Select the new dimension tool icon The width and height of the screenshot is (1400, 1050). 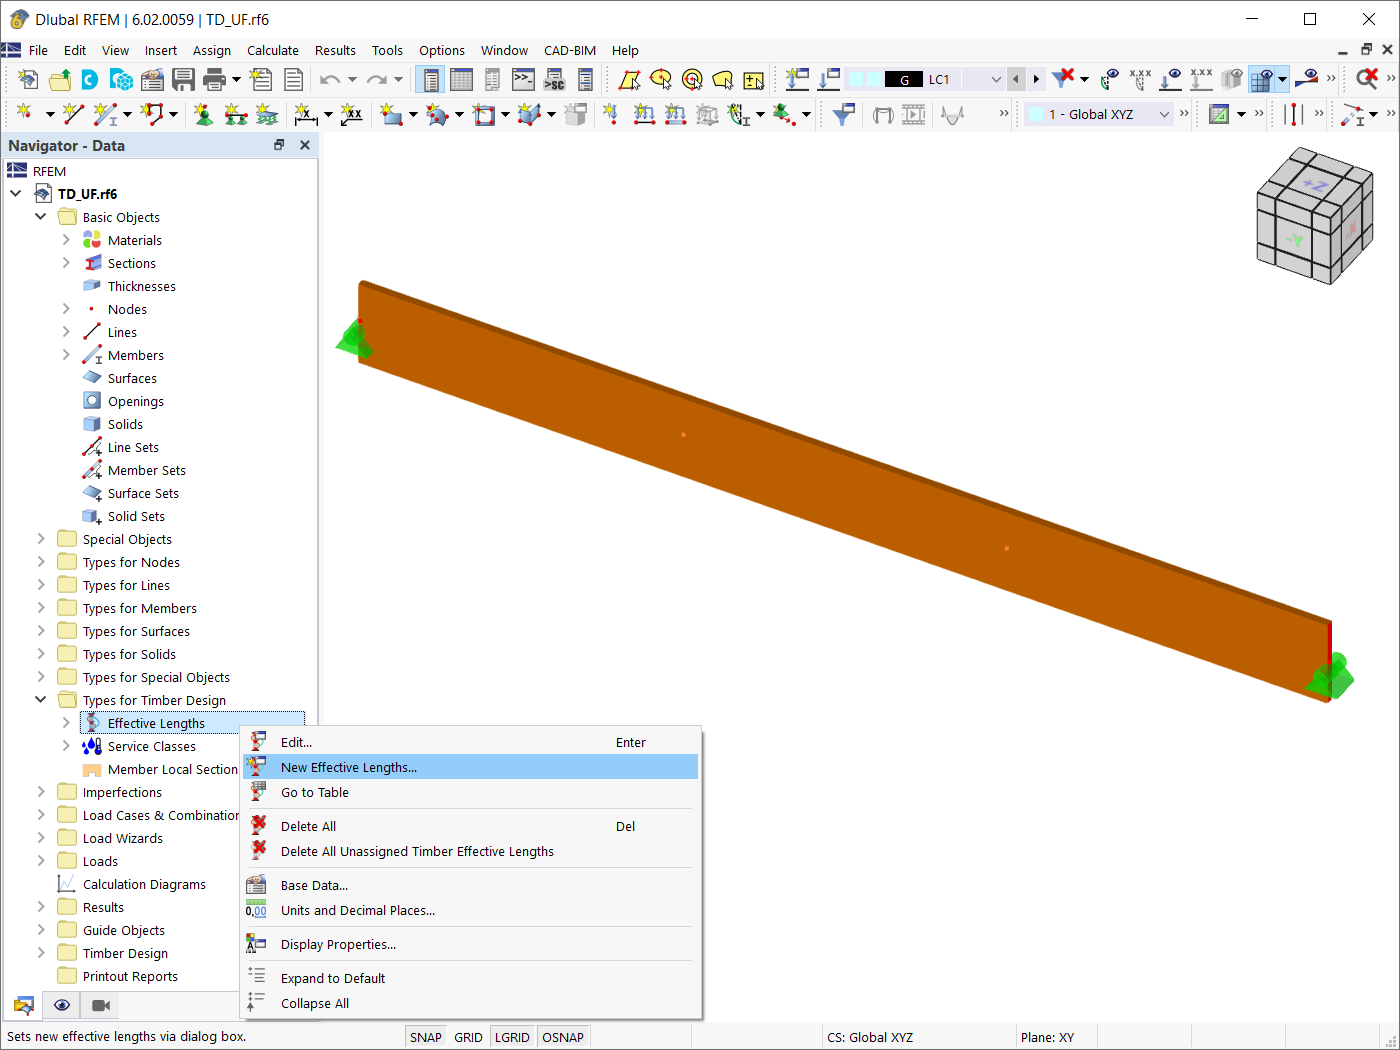coord(305,114)
